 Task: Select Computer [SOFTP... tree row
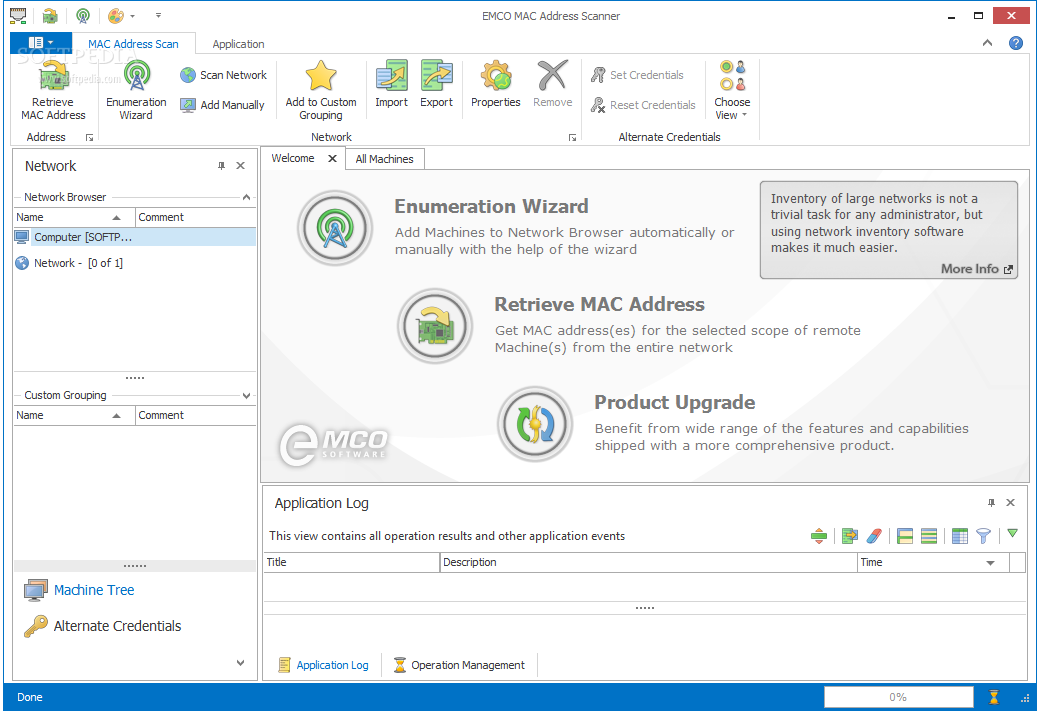tap(135, 237)
